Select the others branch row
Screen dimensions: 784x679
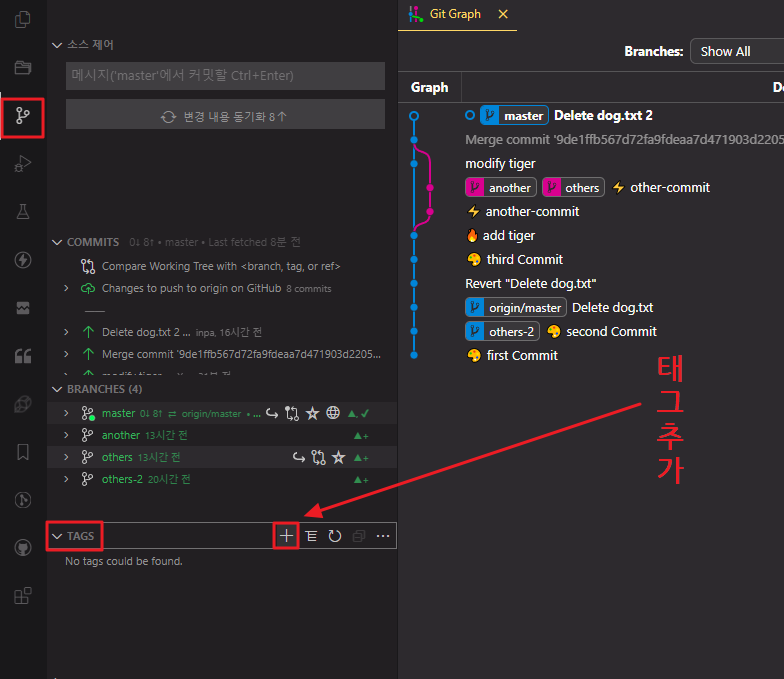point(222,457)
